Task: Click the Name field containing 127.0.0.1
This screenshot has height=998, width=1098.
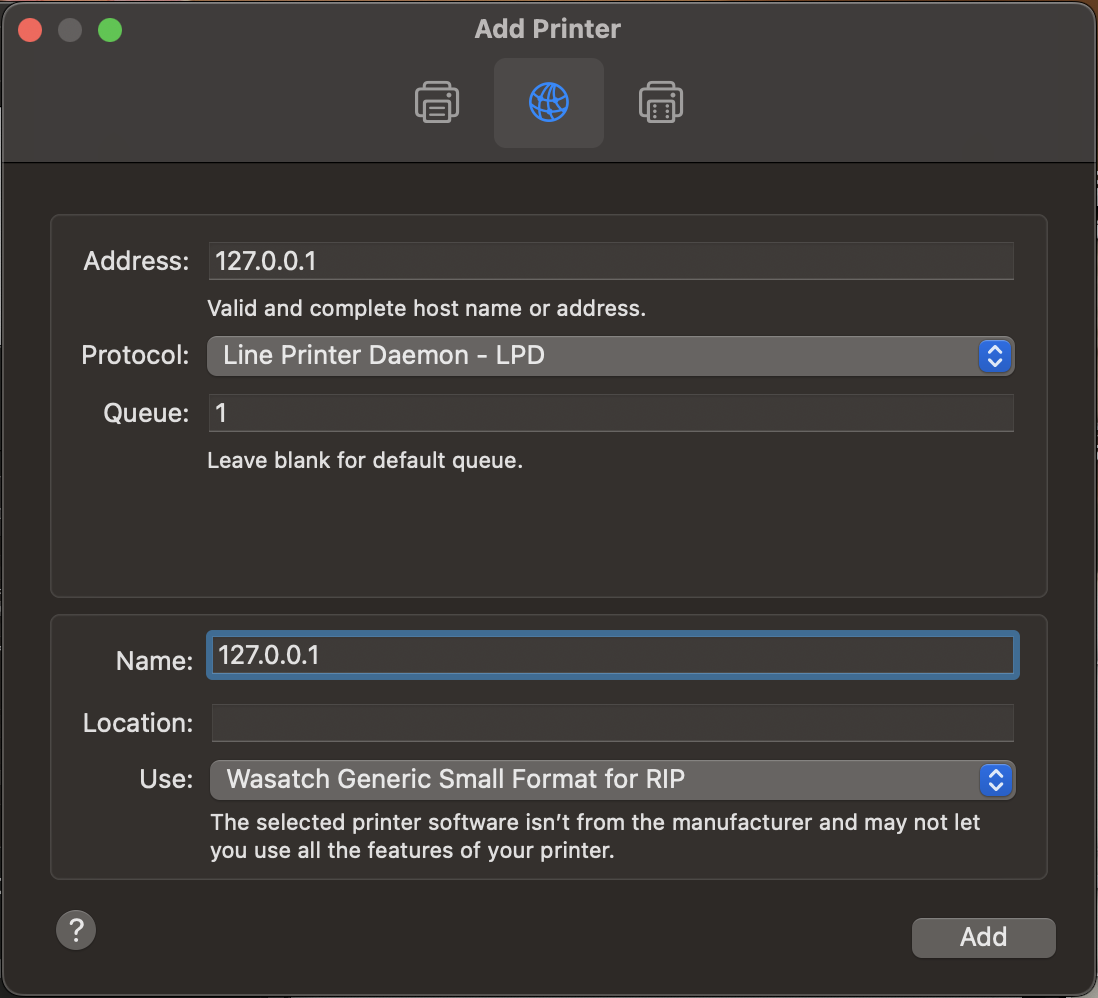Action: point(612,656)
